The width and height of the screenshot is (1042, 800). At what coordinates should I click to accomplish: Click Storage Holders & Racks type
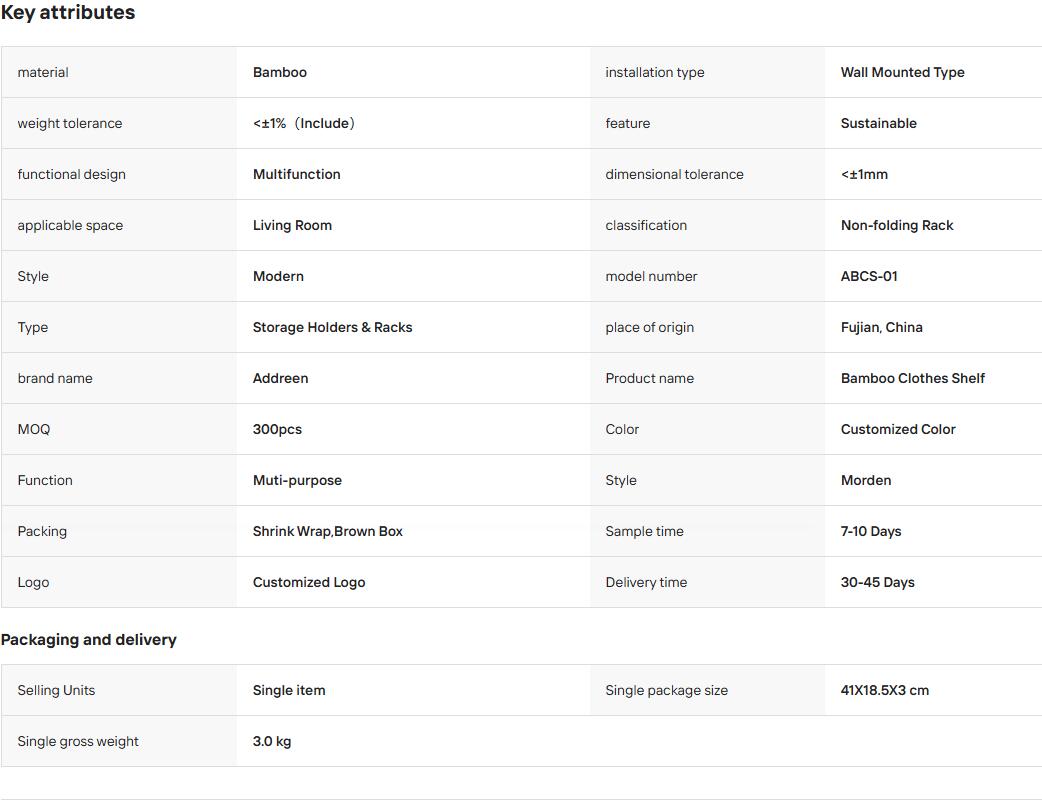(332, 328)
